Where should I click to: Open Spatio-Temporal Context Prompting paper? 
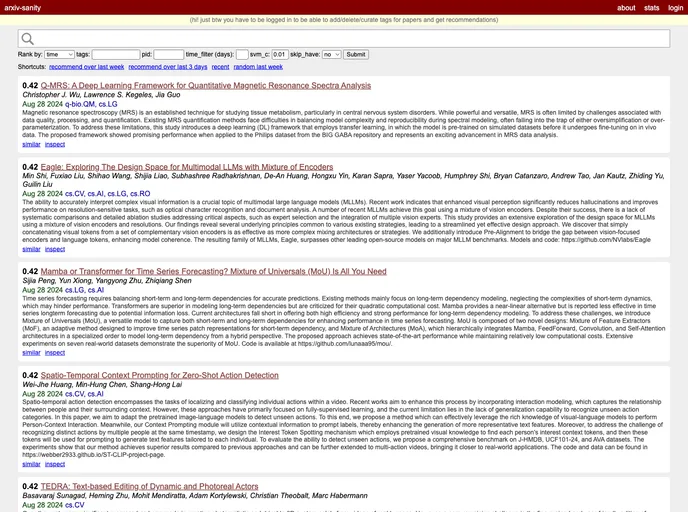tap(160, 375)
